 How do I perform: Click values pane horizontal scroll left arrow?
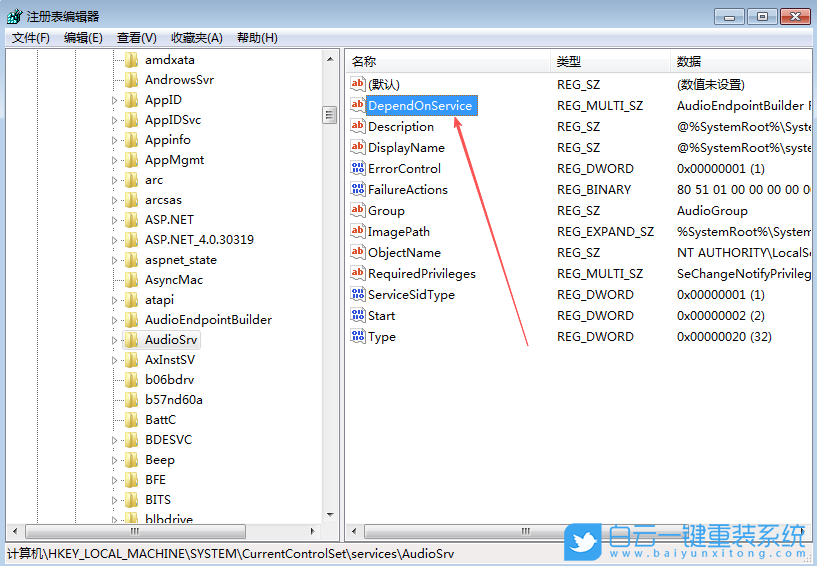tap(354, 532)
